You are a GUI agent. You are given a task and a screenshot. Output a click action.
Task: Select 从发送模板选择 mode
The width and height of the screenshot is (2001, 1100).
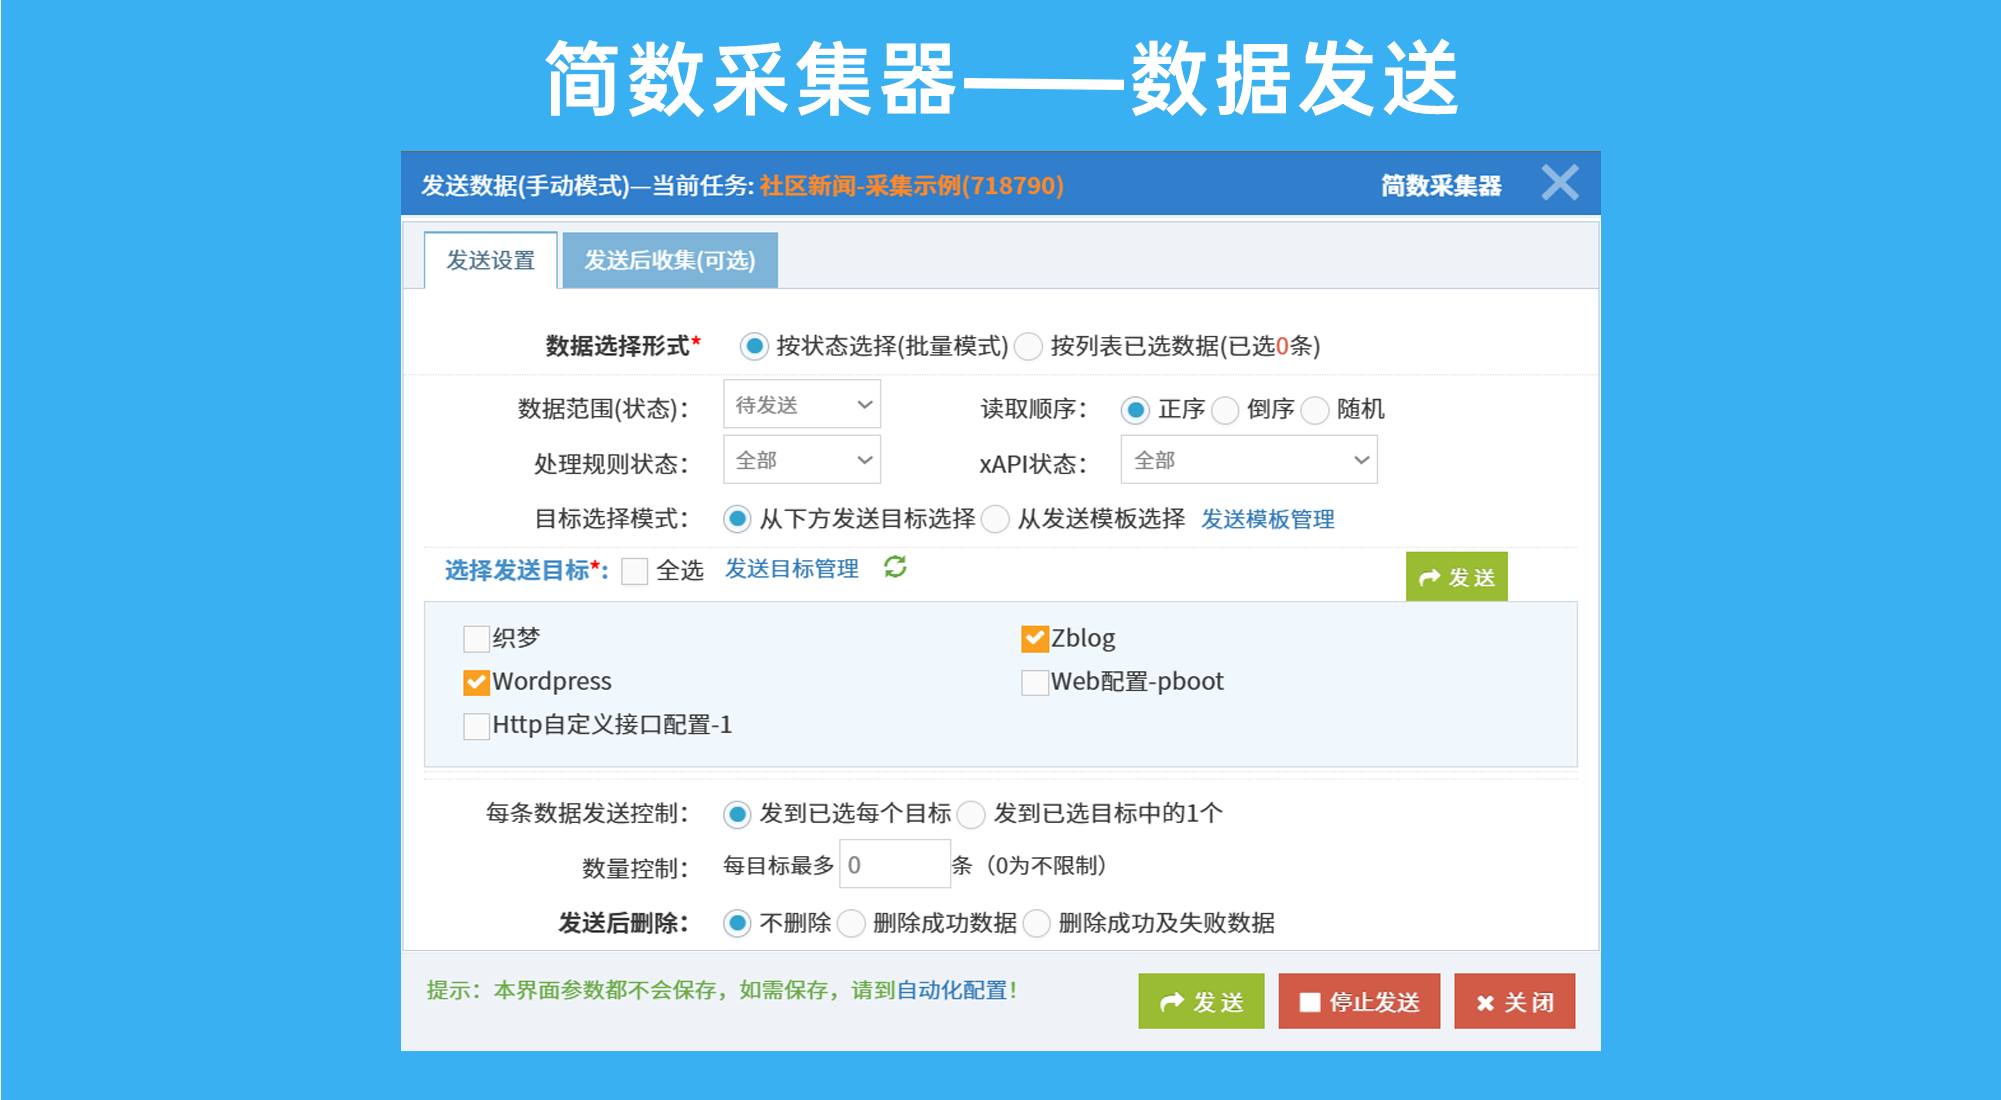995,519
